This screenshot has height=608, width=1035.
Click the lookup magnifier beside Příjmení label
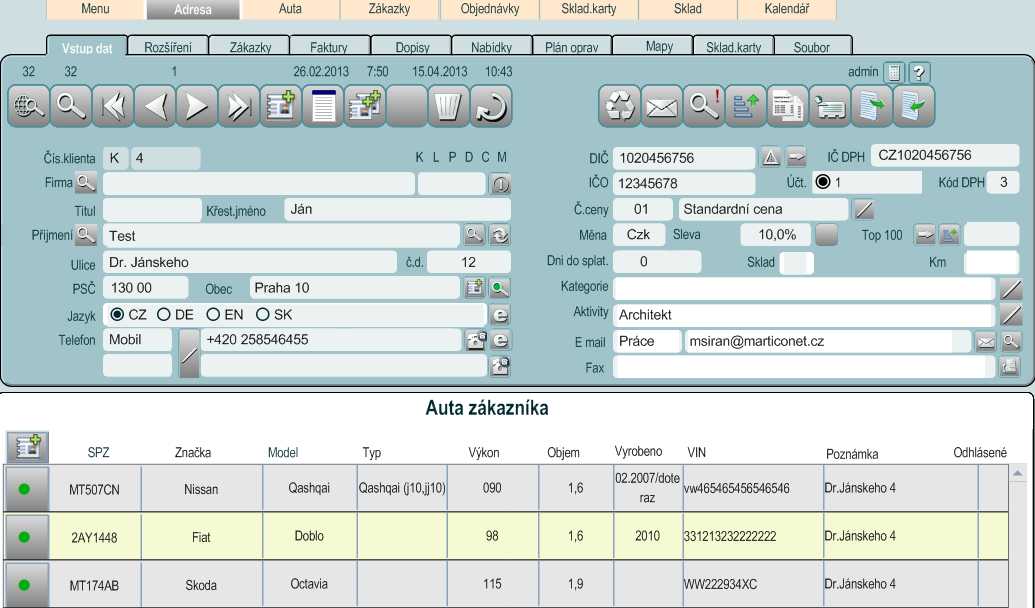[86, 234]
